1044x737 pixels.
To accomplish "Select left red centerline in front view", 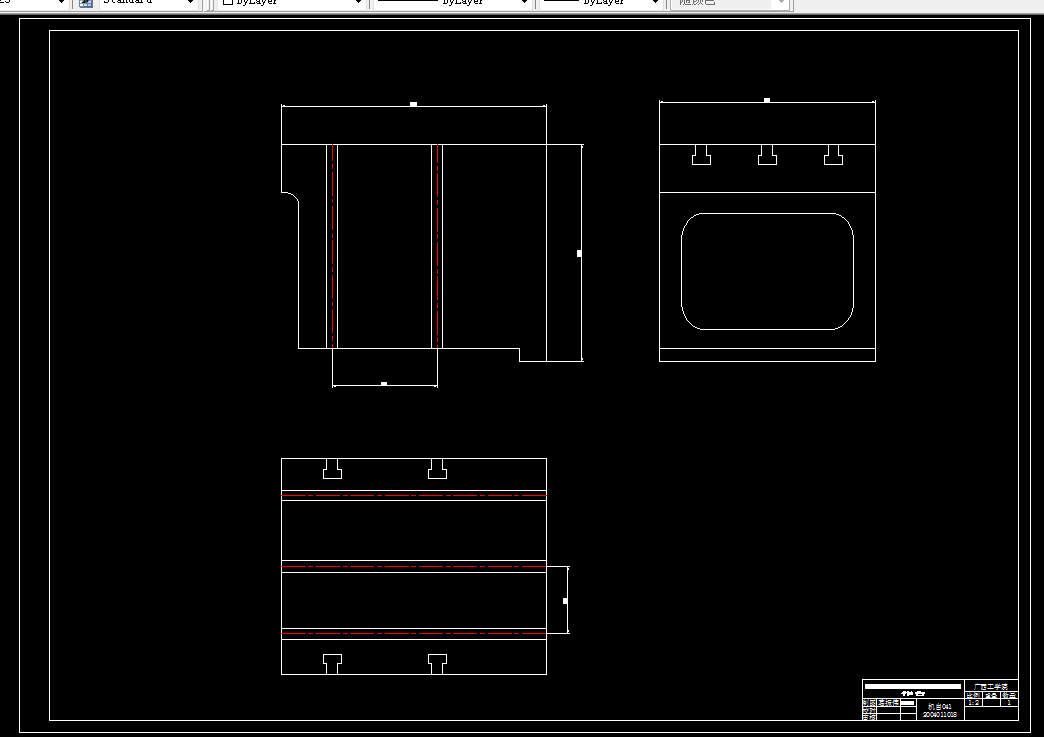I will pyautogui.click(x=332, y=246).
